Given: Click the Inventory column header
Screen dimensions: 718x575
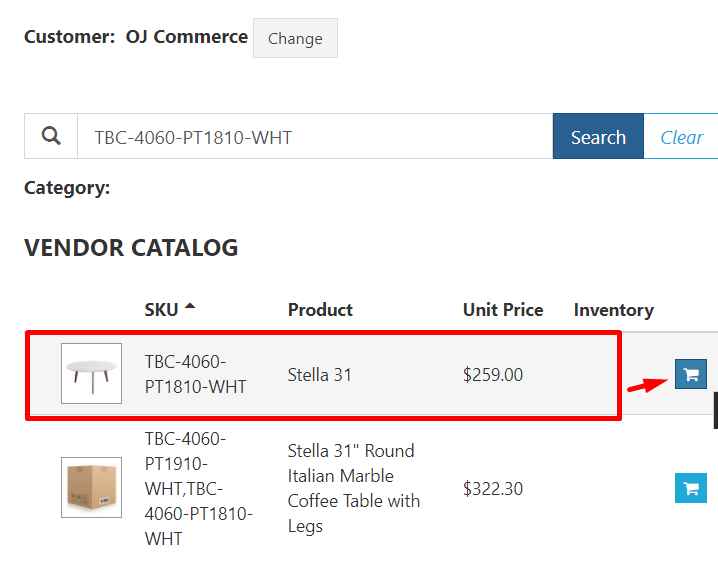Looking at the screenshot, I should coord(613,310).
